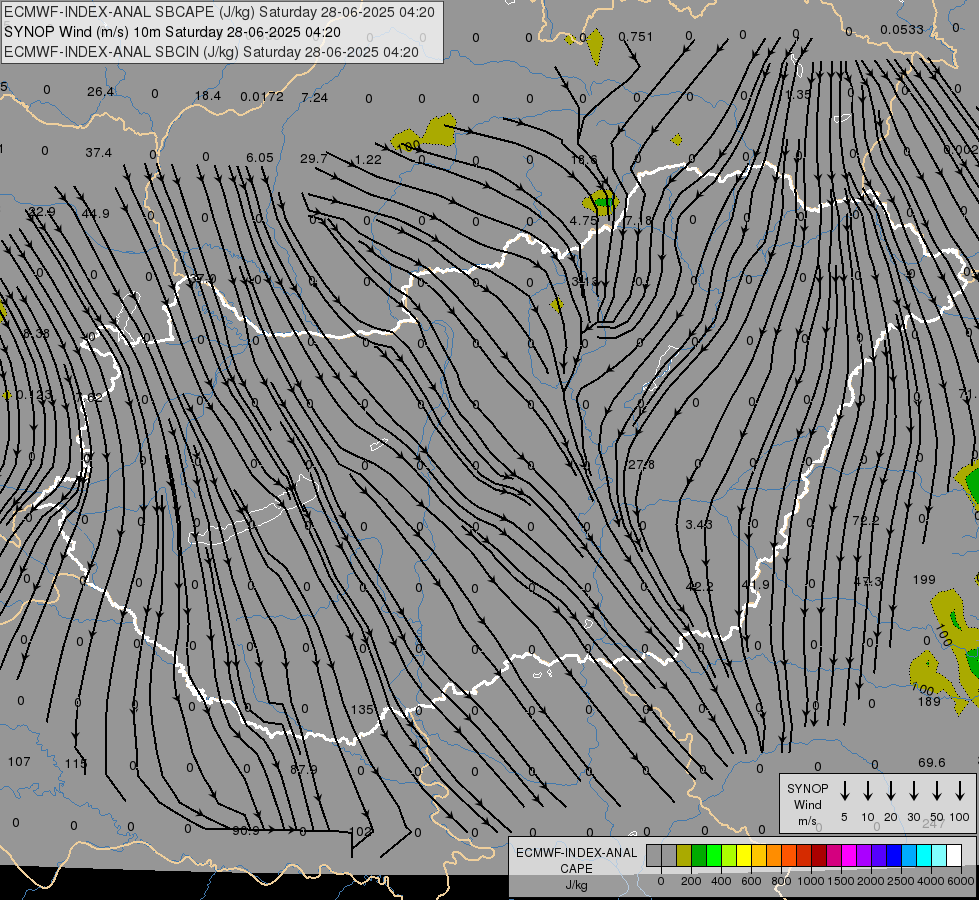Click the 42.2 value on the map

699,586
